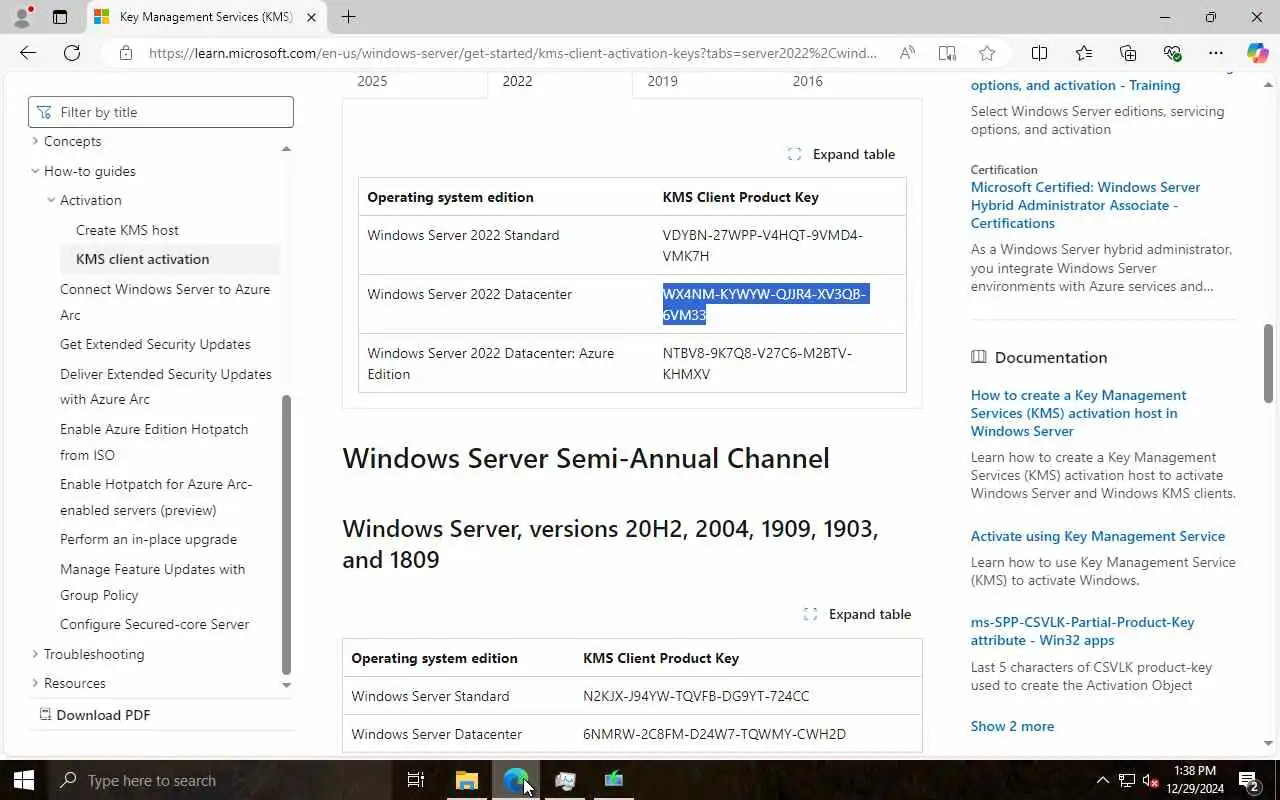Focus the Filter by title field
The height and width of the screenshot is (800, 1280).
tap(161, 112)
